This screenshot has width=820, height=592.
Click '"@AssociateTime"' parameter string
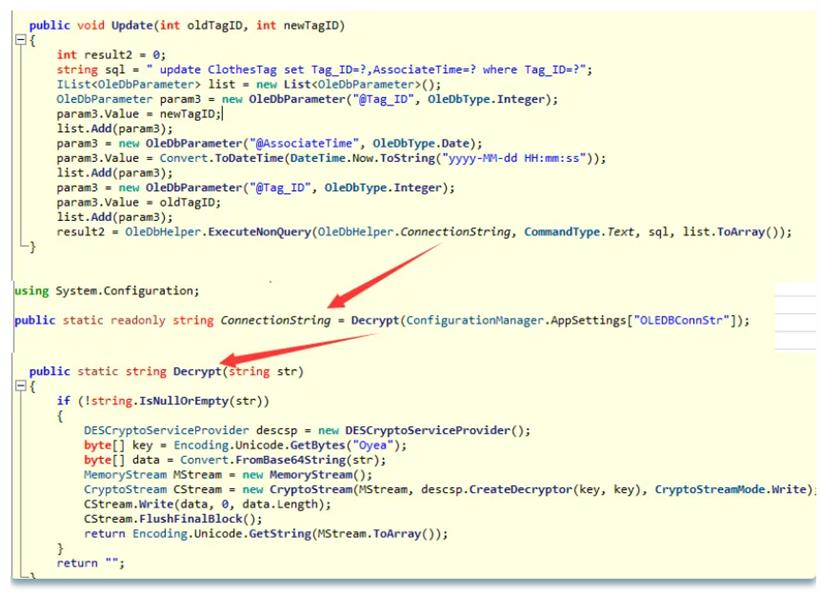[x=304, y=143]
